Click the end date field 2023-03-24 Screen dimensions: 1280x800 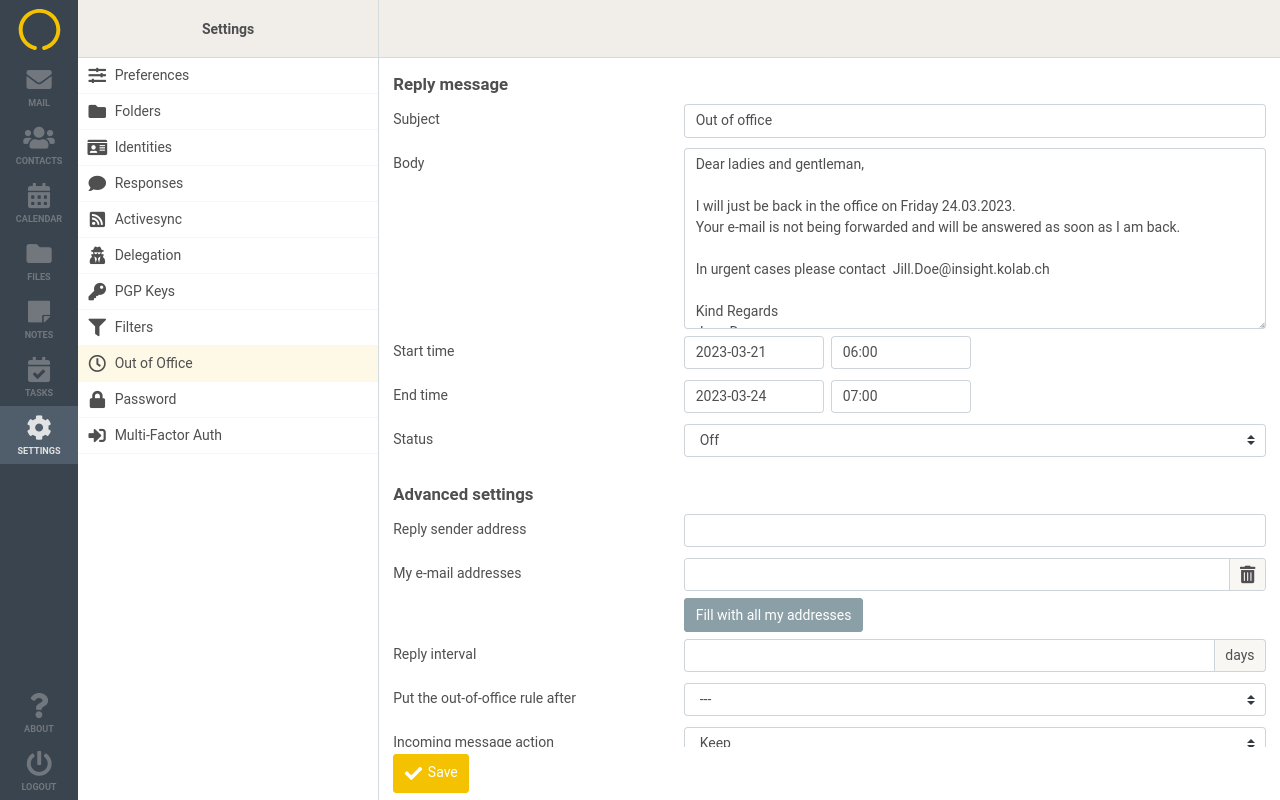pos(754,396)
